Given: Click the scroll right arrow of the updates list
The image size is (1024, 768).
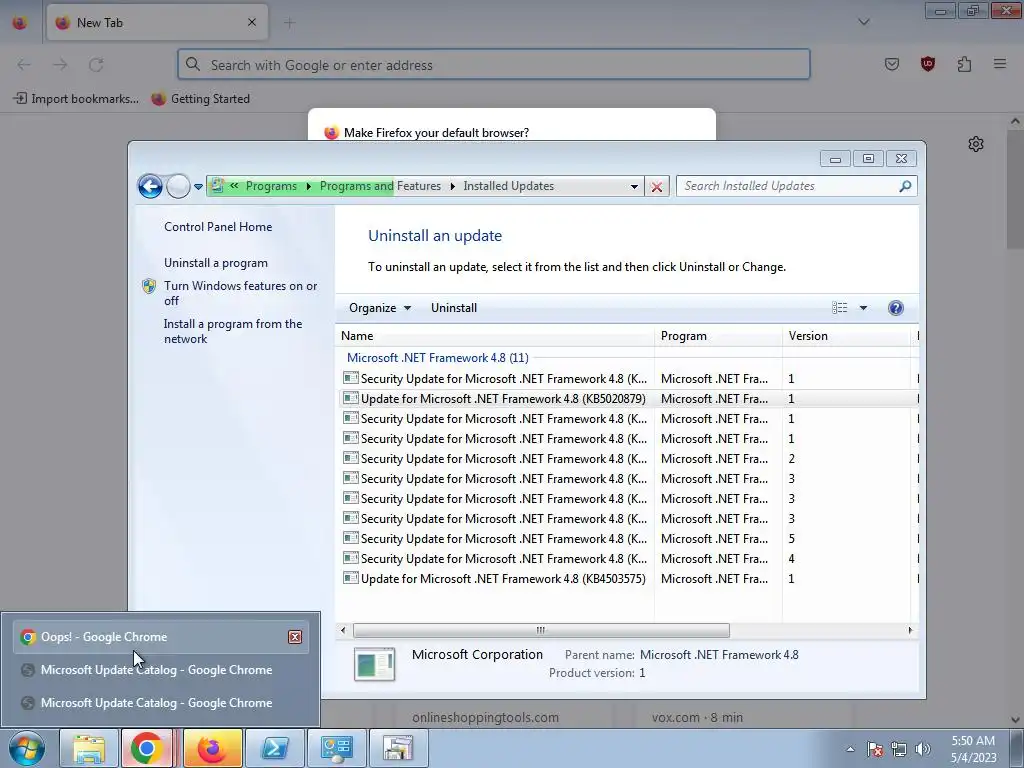Looking at the screenshot, I should pyautogui.click(x=909, y=630).
